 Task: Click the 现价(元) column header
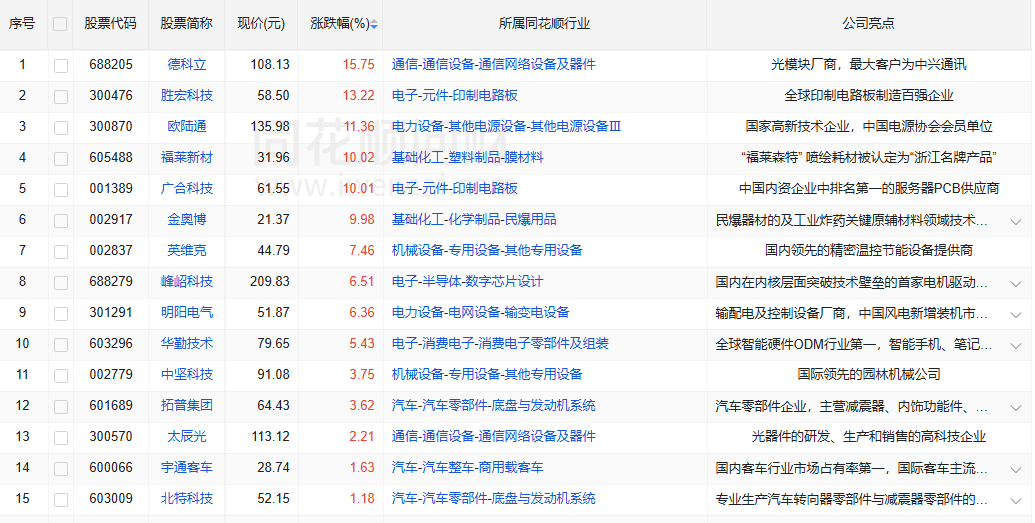coord(261,23)
